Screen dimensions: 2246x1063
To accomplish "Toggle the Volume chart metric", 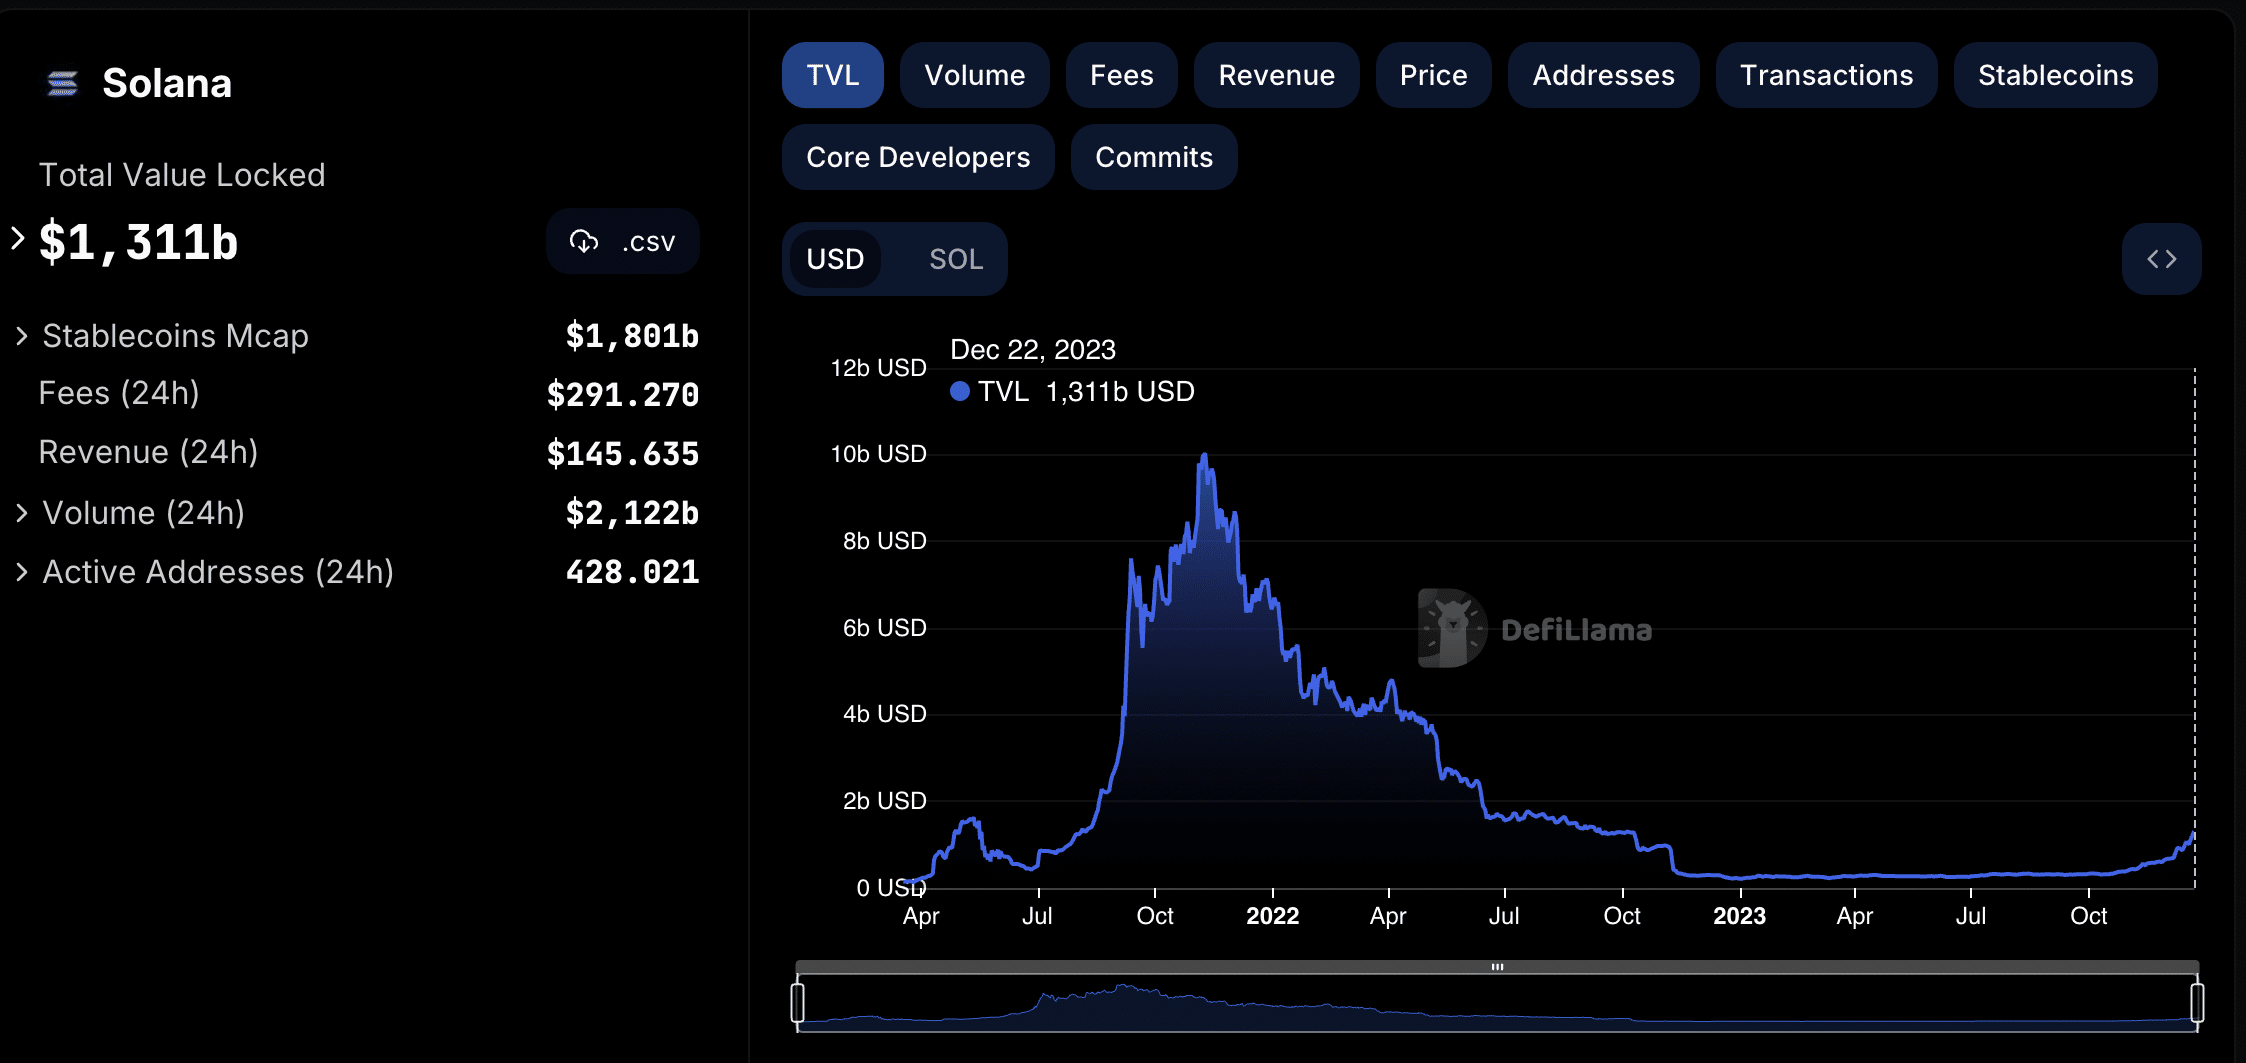I will click(x=974, y=76).
